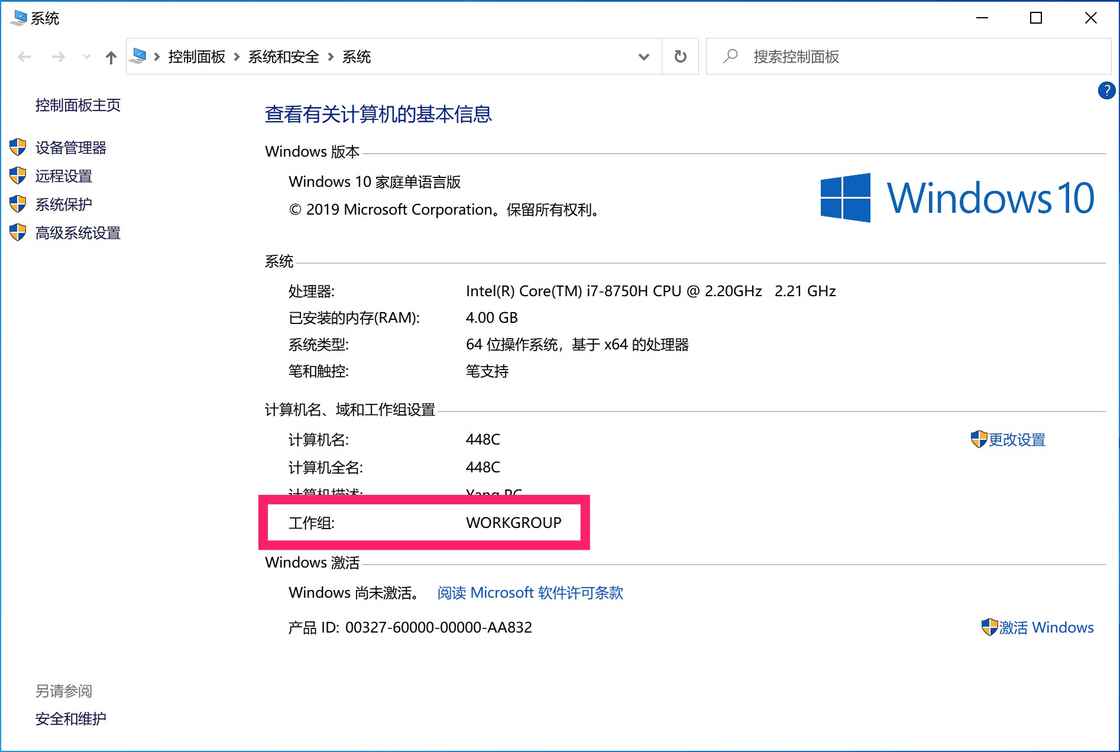Click the Forward navigation arrow
The image size is (1120, 752).
click(59, 57)
